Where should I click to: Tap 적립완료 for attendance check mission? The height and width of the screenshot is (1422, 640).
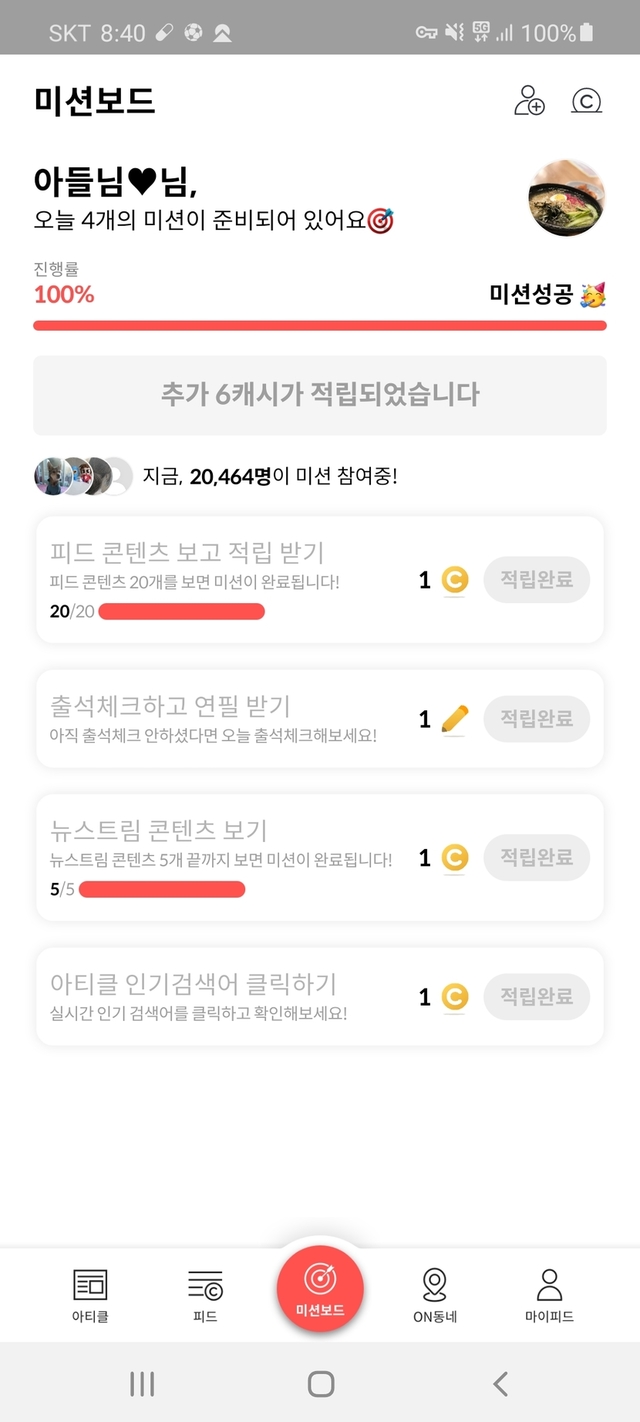pyautogui.click(x=536, y=719)
